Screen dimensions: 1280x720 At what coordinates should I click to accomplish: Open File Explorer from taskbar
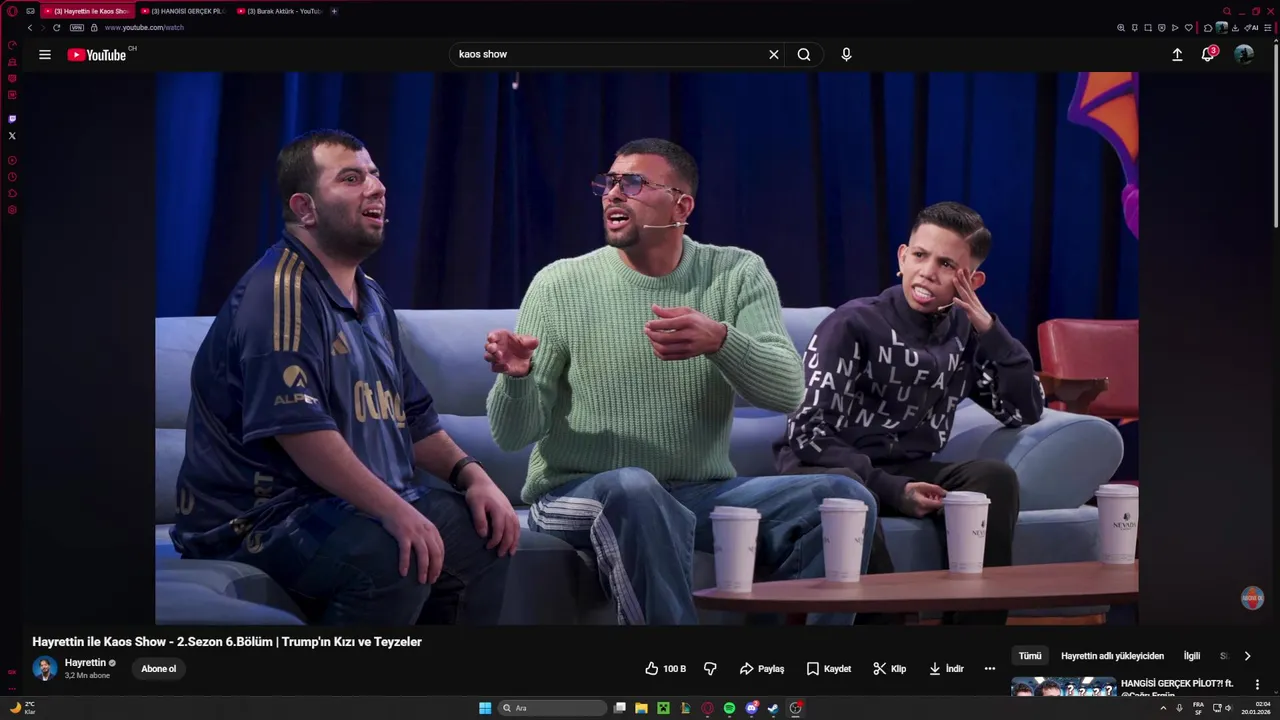tap(641, 708)
